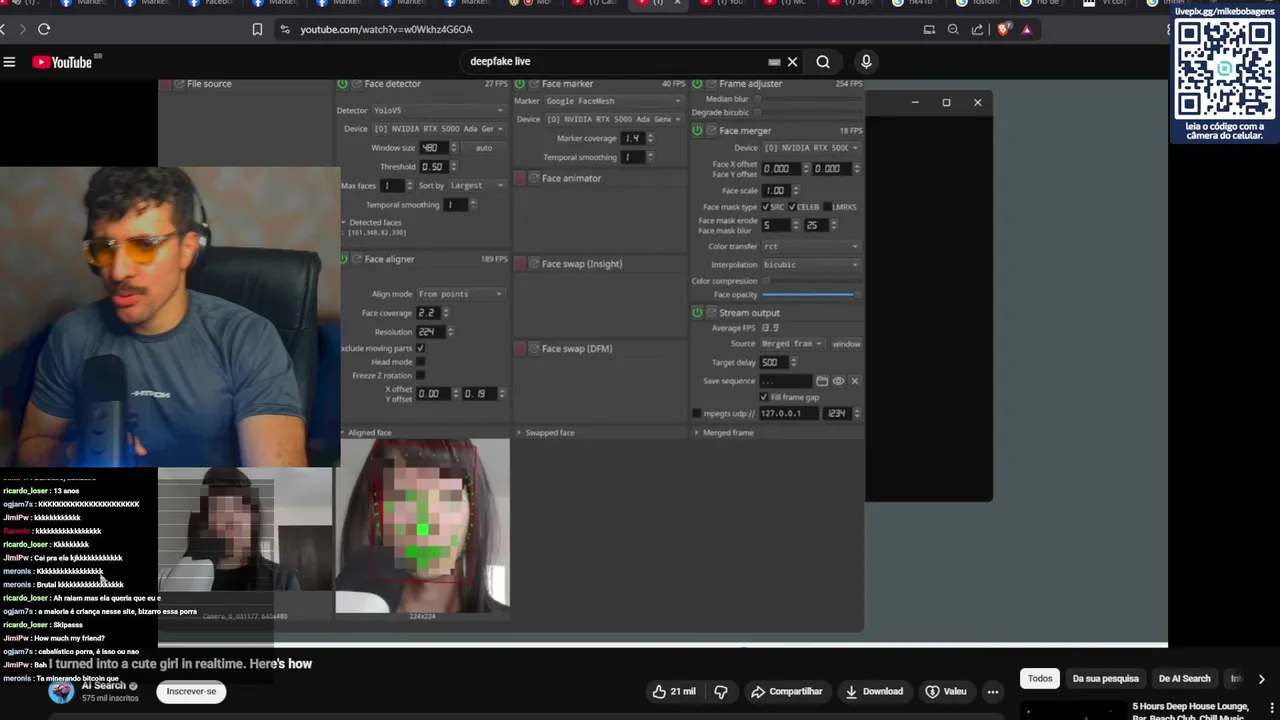The image size is (1280, 720).
Task: Uncheck the SRC face mask type
Action: [x=765, y=207]
